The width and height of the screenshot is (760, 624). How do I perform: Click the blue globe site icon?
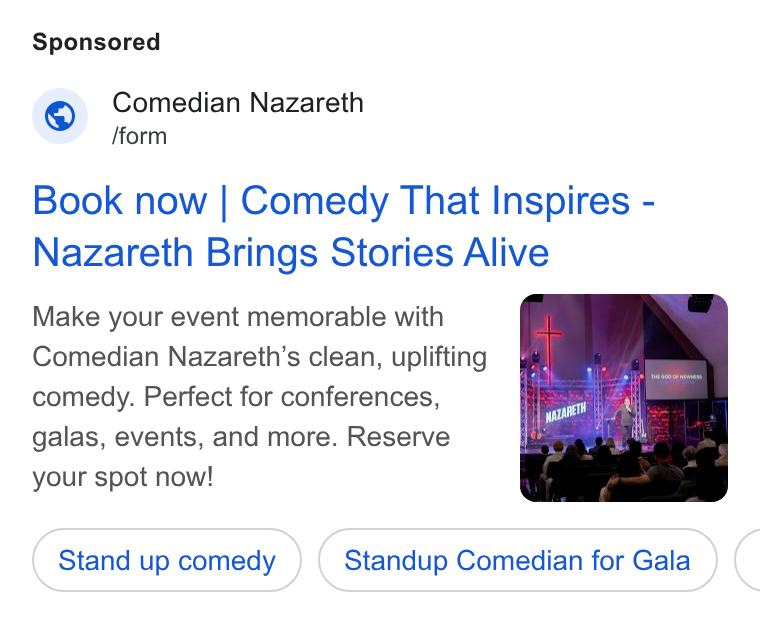pos(60,116)
